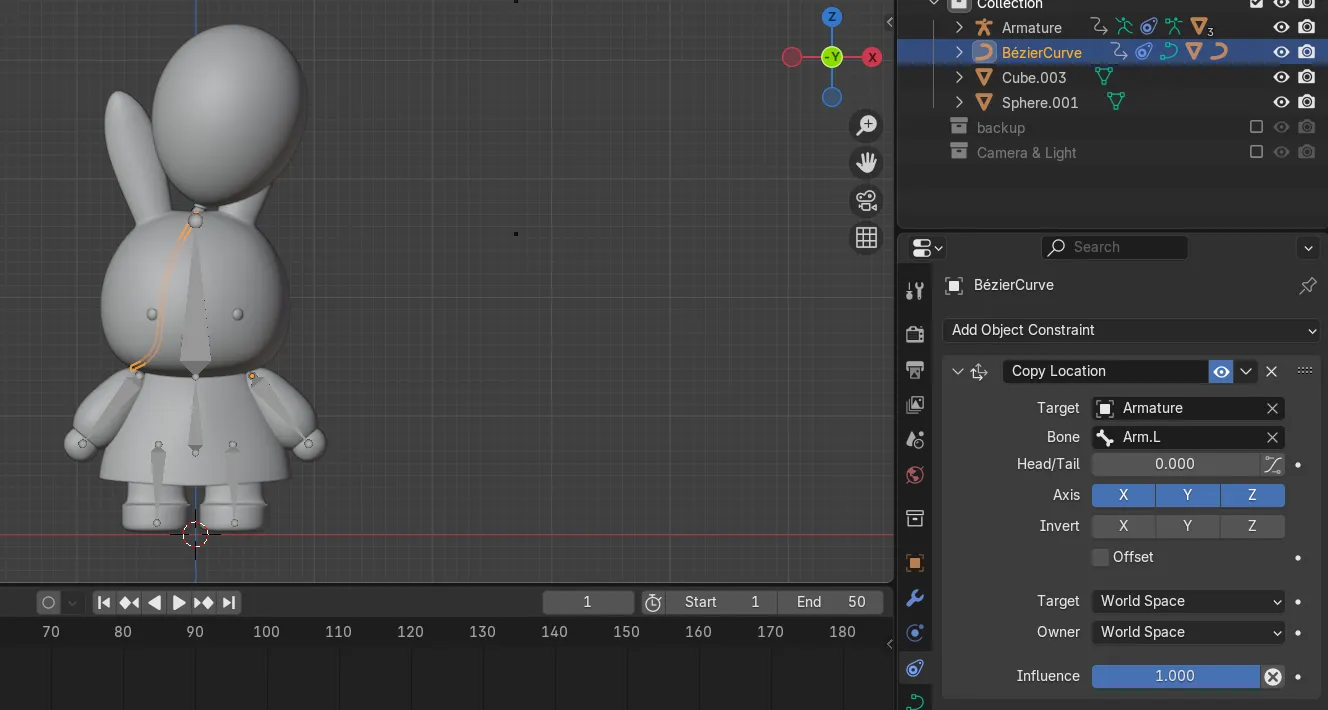Screen dimensions: 1328x710
Task: Open the Copy Location extras dropdown arrow
Action: (x=1246, y=371)
